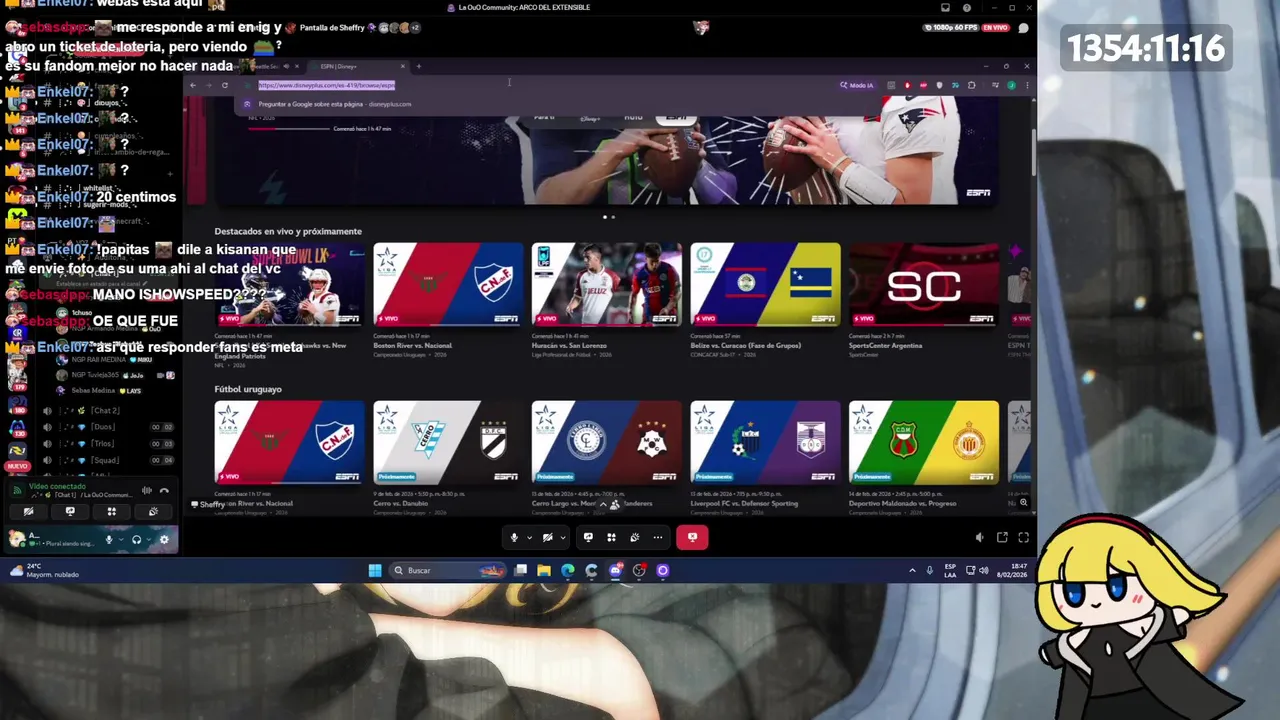Open SportsCenter Argentina SC card
Viewport: 1280px width, 720px height.
pyautogui.click(x=923, y=284)
